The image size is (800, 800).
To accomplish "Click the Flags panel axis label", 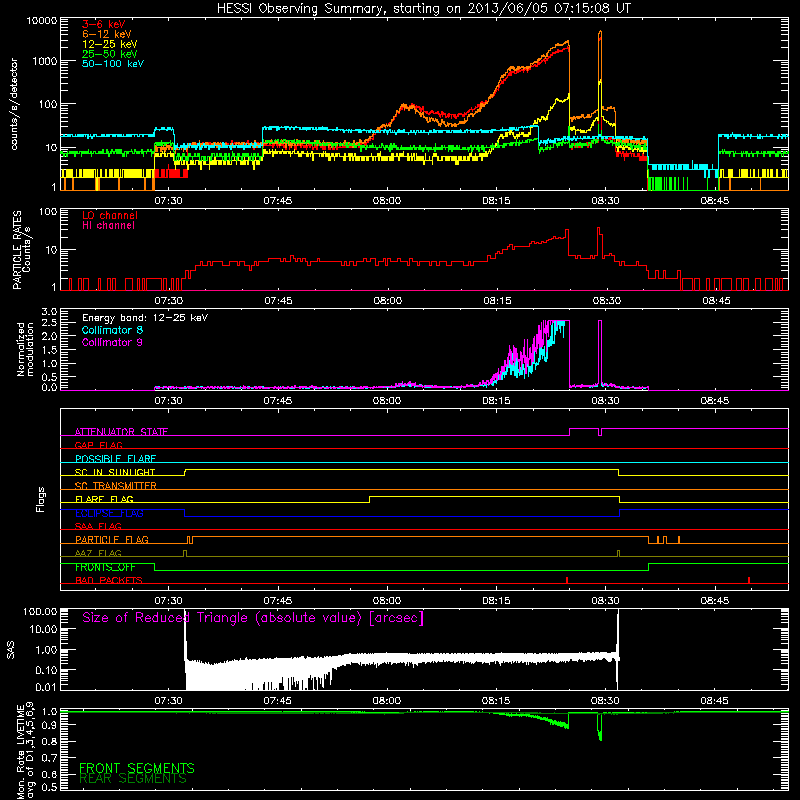I will tap(41, 499).
